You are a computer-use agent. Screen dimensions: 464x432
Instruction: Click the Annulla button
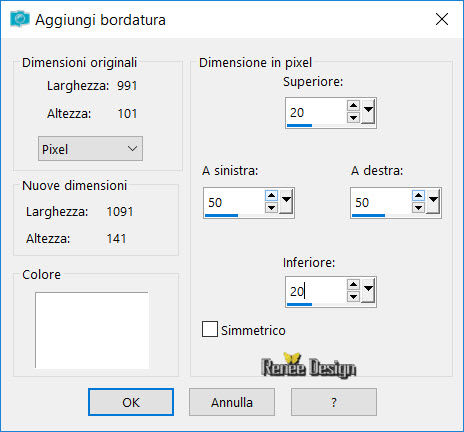pyautogui.click(x=232, y=402)
